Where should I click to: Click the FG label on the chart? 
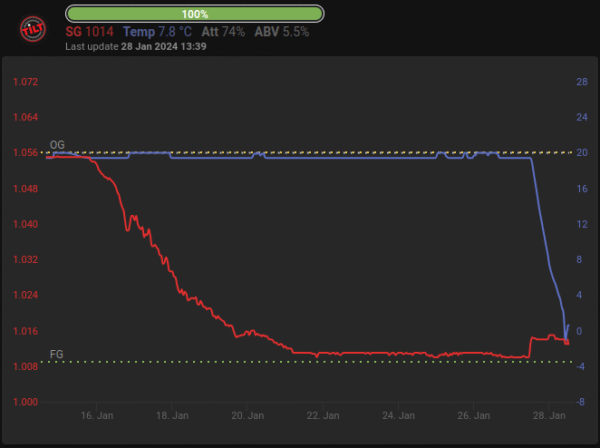click(57, 355)
